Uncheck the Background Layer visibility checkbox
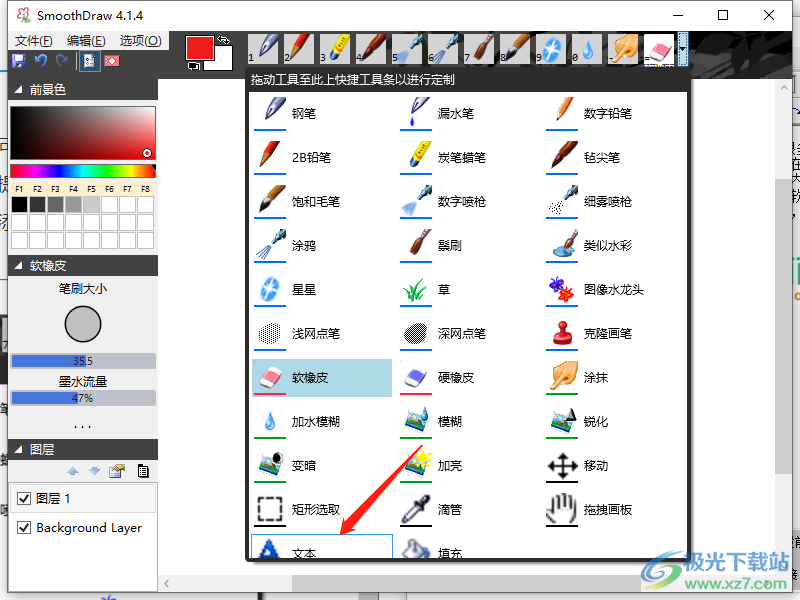This screenshot has width=800, height=600. (x=24, y=527)
